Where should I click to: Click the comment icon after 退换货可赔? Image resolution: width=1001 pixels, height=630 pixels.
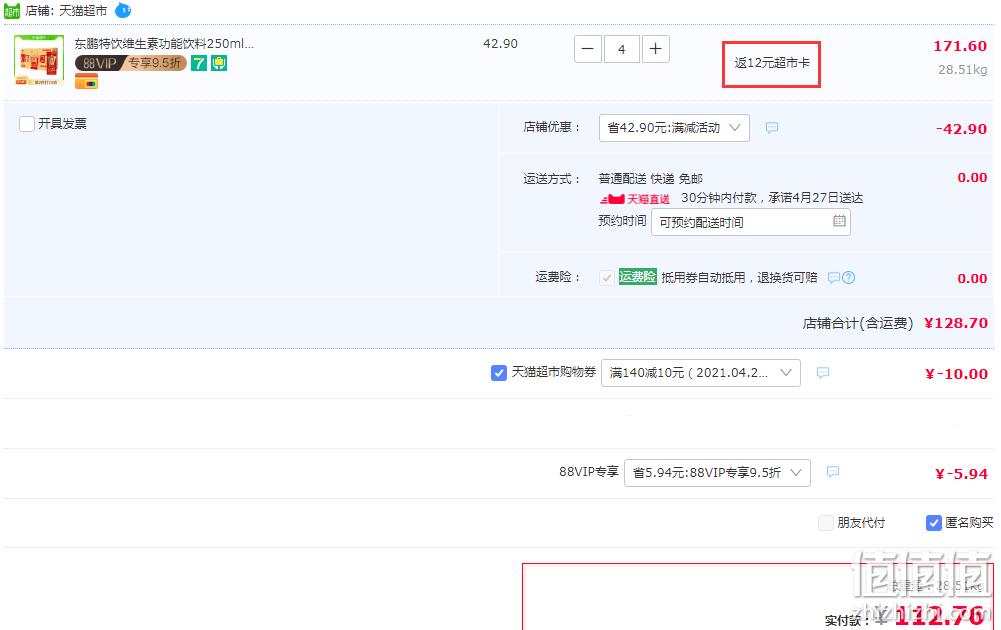[x=834, y=278]
